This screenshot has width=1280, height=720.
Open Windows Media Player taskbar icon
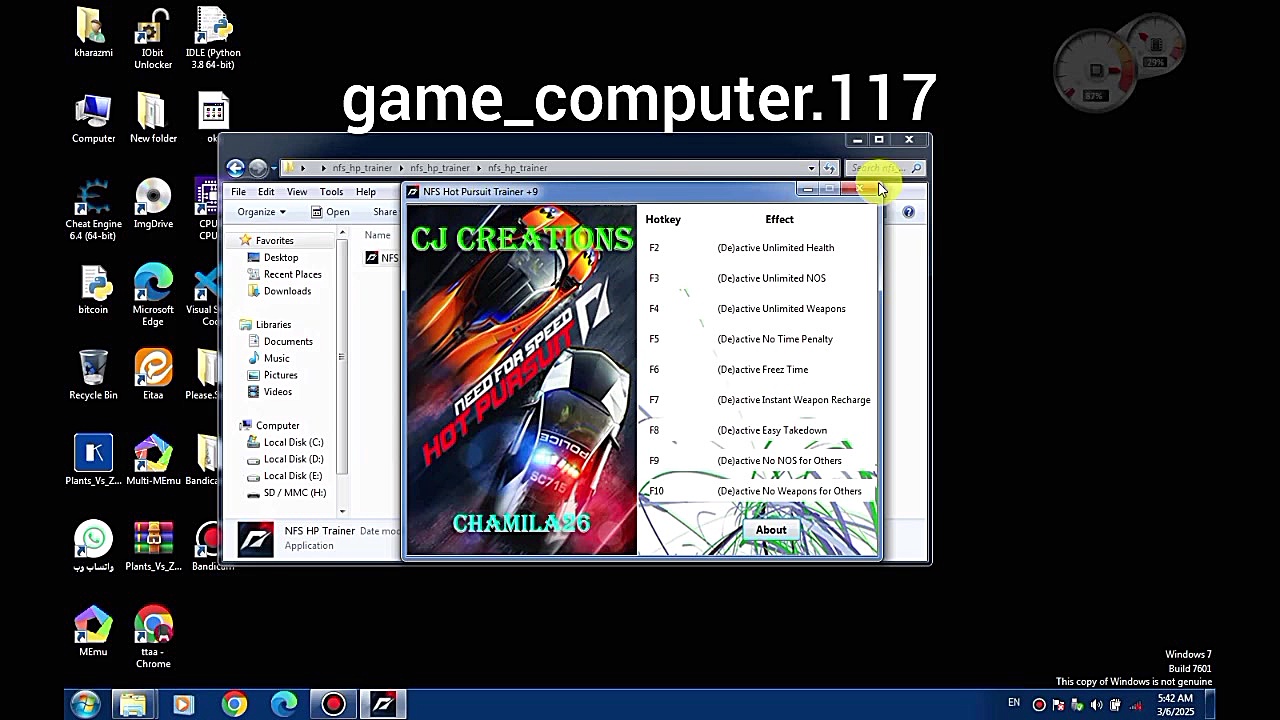pyautogui.click(x=183, y=705)
